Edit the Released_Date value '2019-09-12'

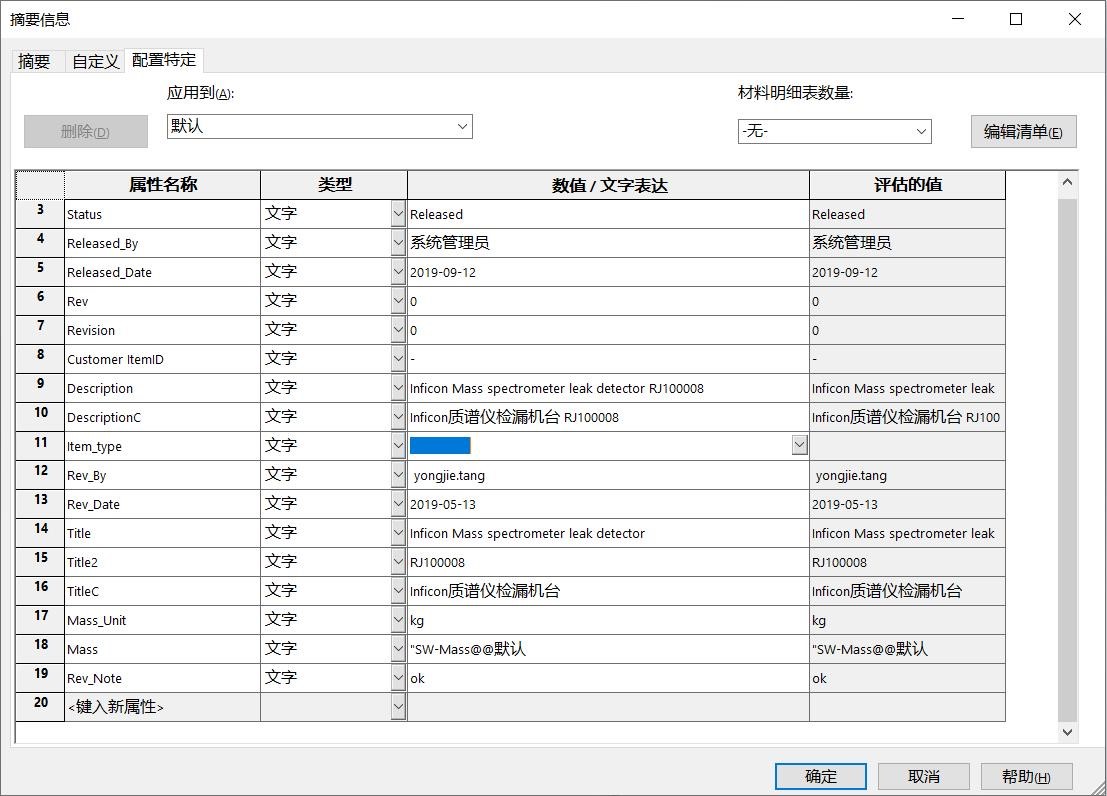(608, 272)
